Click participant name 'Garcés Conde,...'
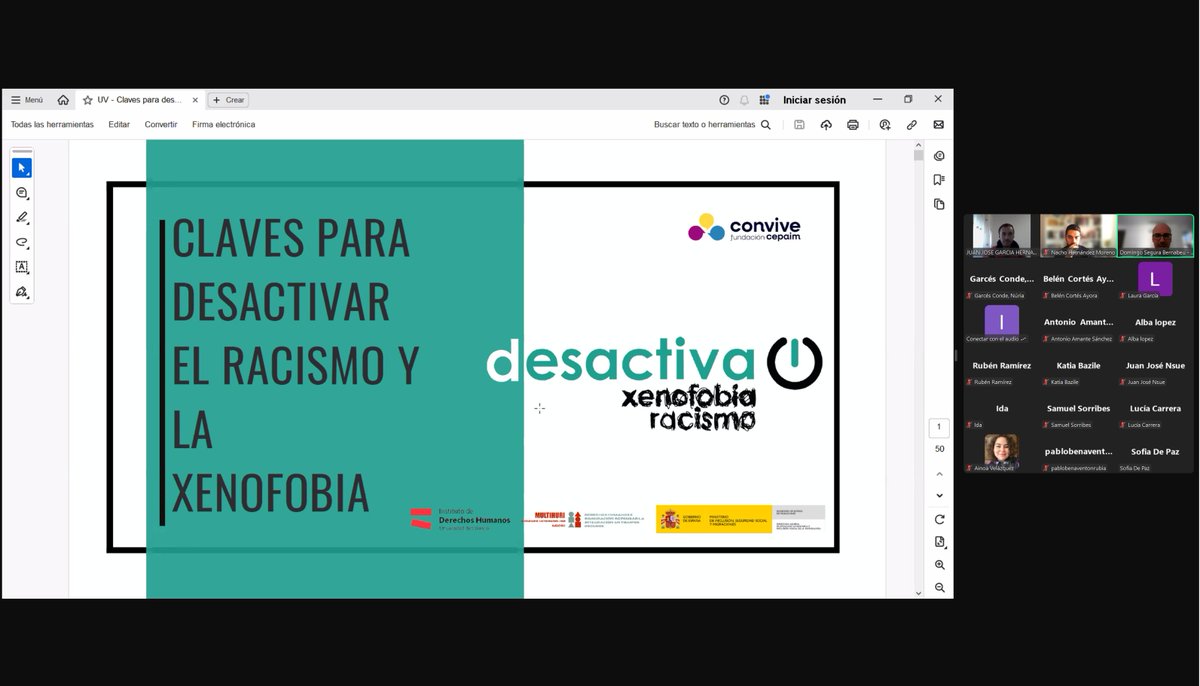This screenshot has height=686, width=1200. tap(1002, 279)
